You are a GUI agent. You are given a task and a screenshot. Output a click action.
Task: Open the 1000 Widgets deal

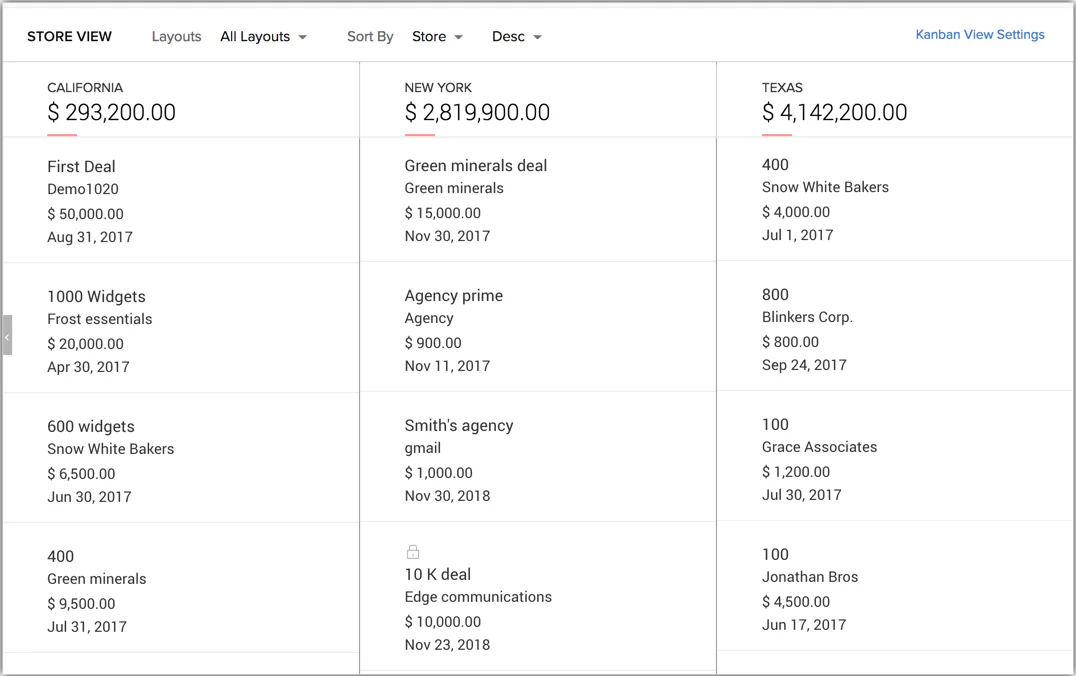click(x=96, y=296)
